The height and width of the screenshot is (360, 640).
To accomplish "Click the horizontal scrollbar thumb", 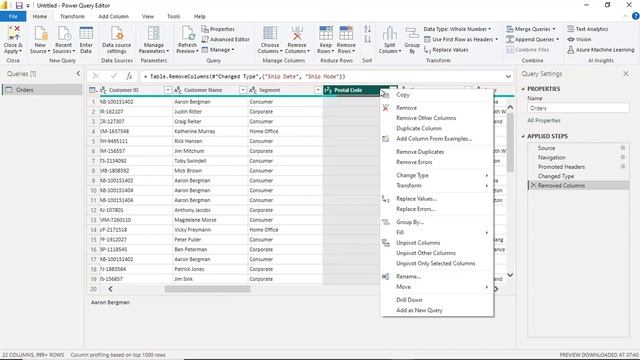I will click(x=207, y=289).
